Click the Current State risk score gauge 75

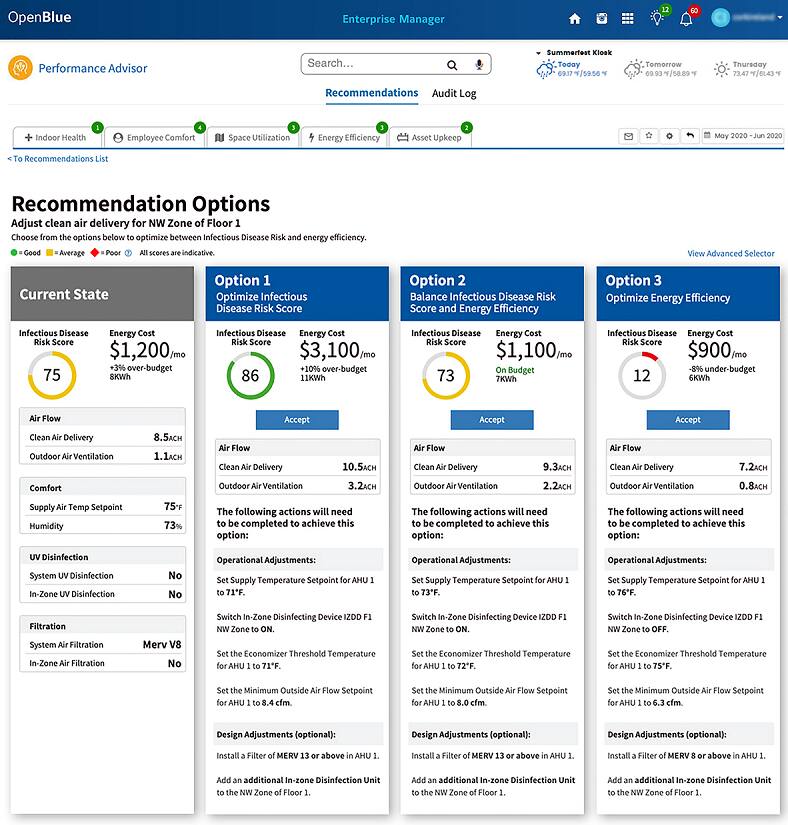pyautogui.click(x=52, y=375)
